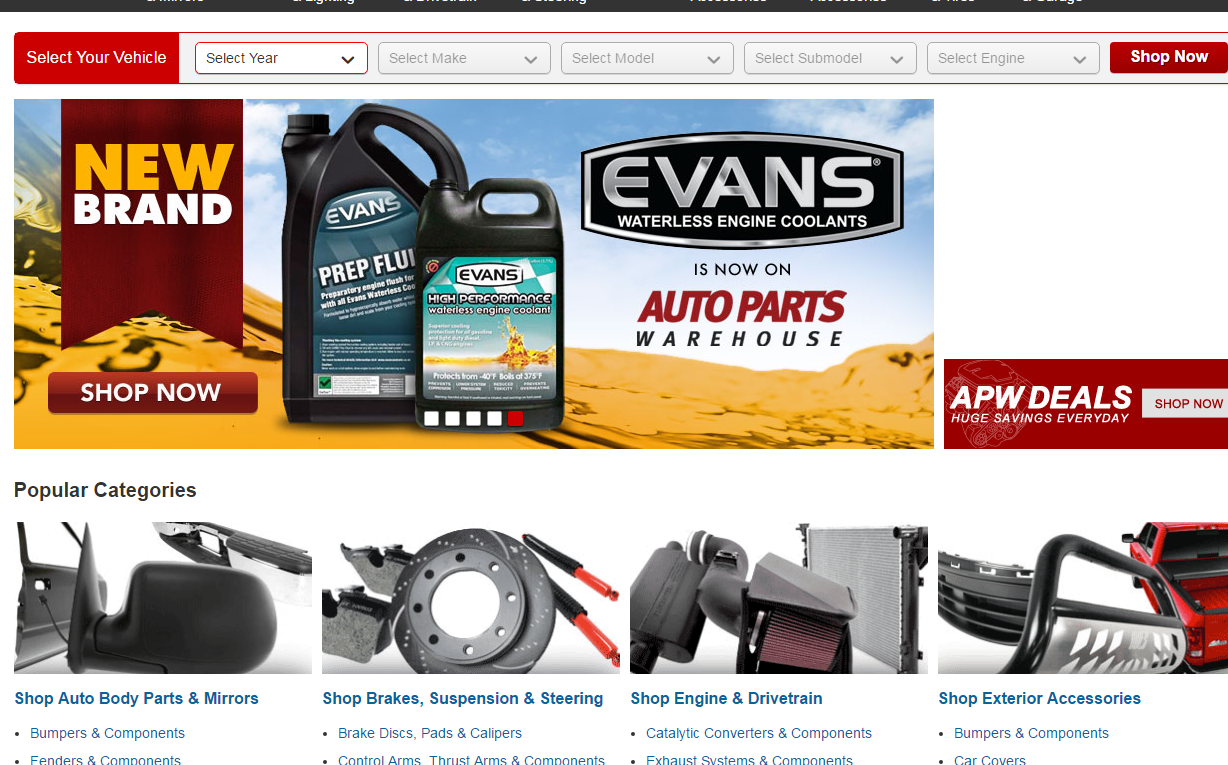Open the side mirror category image

[x=163, y=598]
